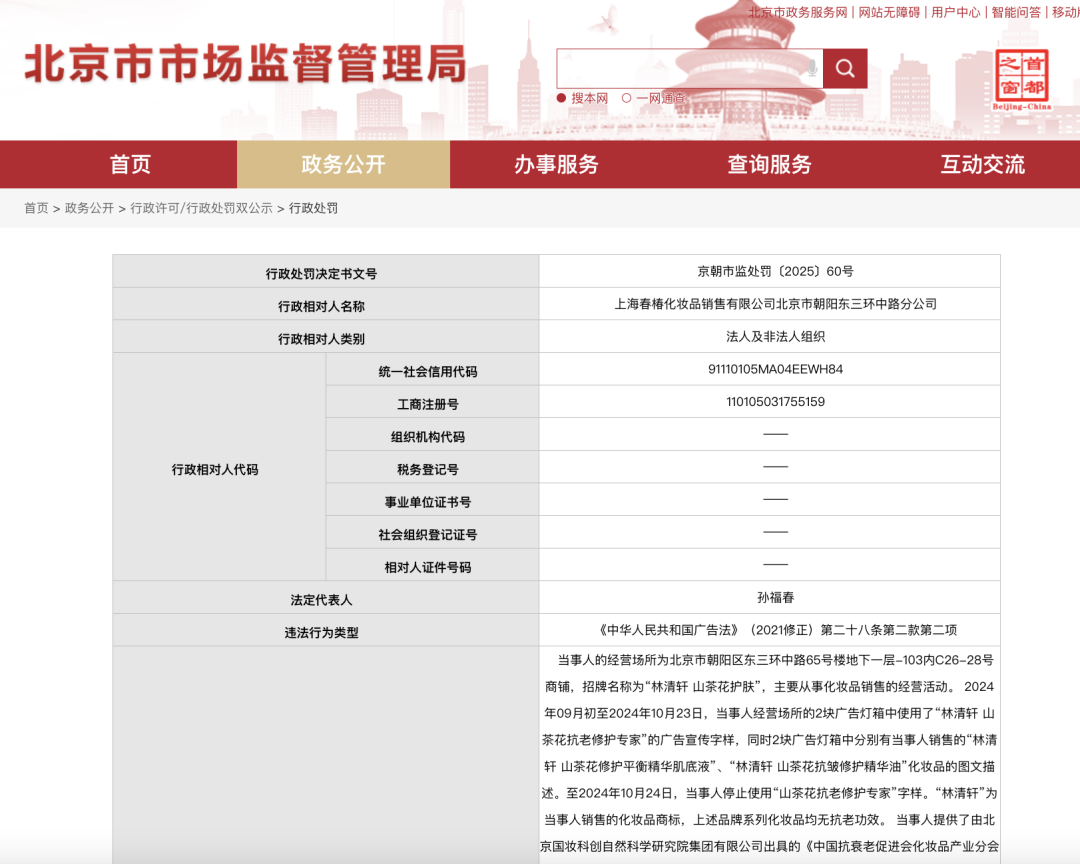Click the 网站无障碍 accessibility link
1080x864 pixels.
pyautogui.click(x=889, y=12)
